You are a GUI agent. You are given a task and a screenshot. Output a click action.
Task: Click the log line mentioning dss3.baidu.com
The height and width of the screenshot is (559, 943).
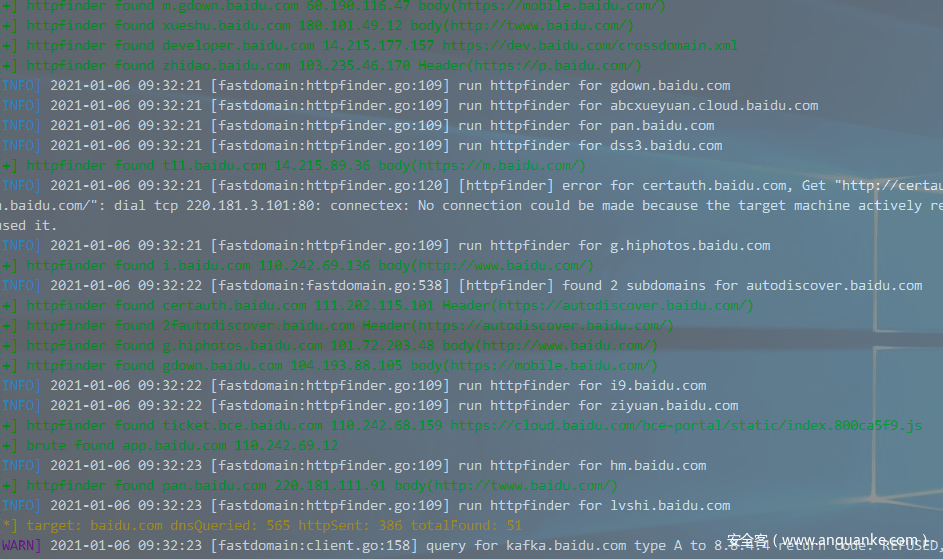click(x=361, y=145)
